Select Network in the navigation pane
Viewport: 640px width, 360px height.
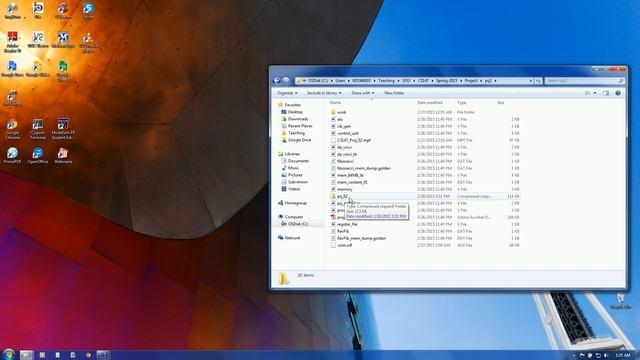point(292,238)
